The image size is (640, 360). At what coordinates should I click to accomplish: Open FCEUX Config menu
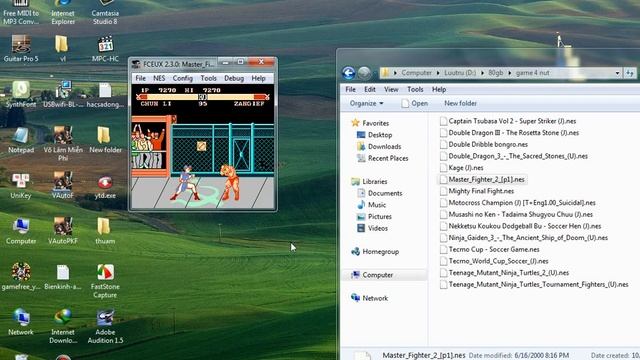coord(182,78)
